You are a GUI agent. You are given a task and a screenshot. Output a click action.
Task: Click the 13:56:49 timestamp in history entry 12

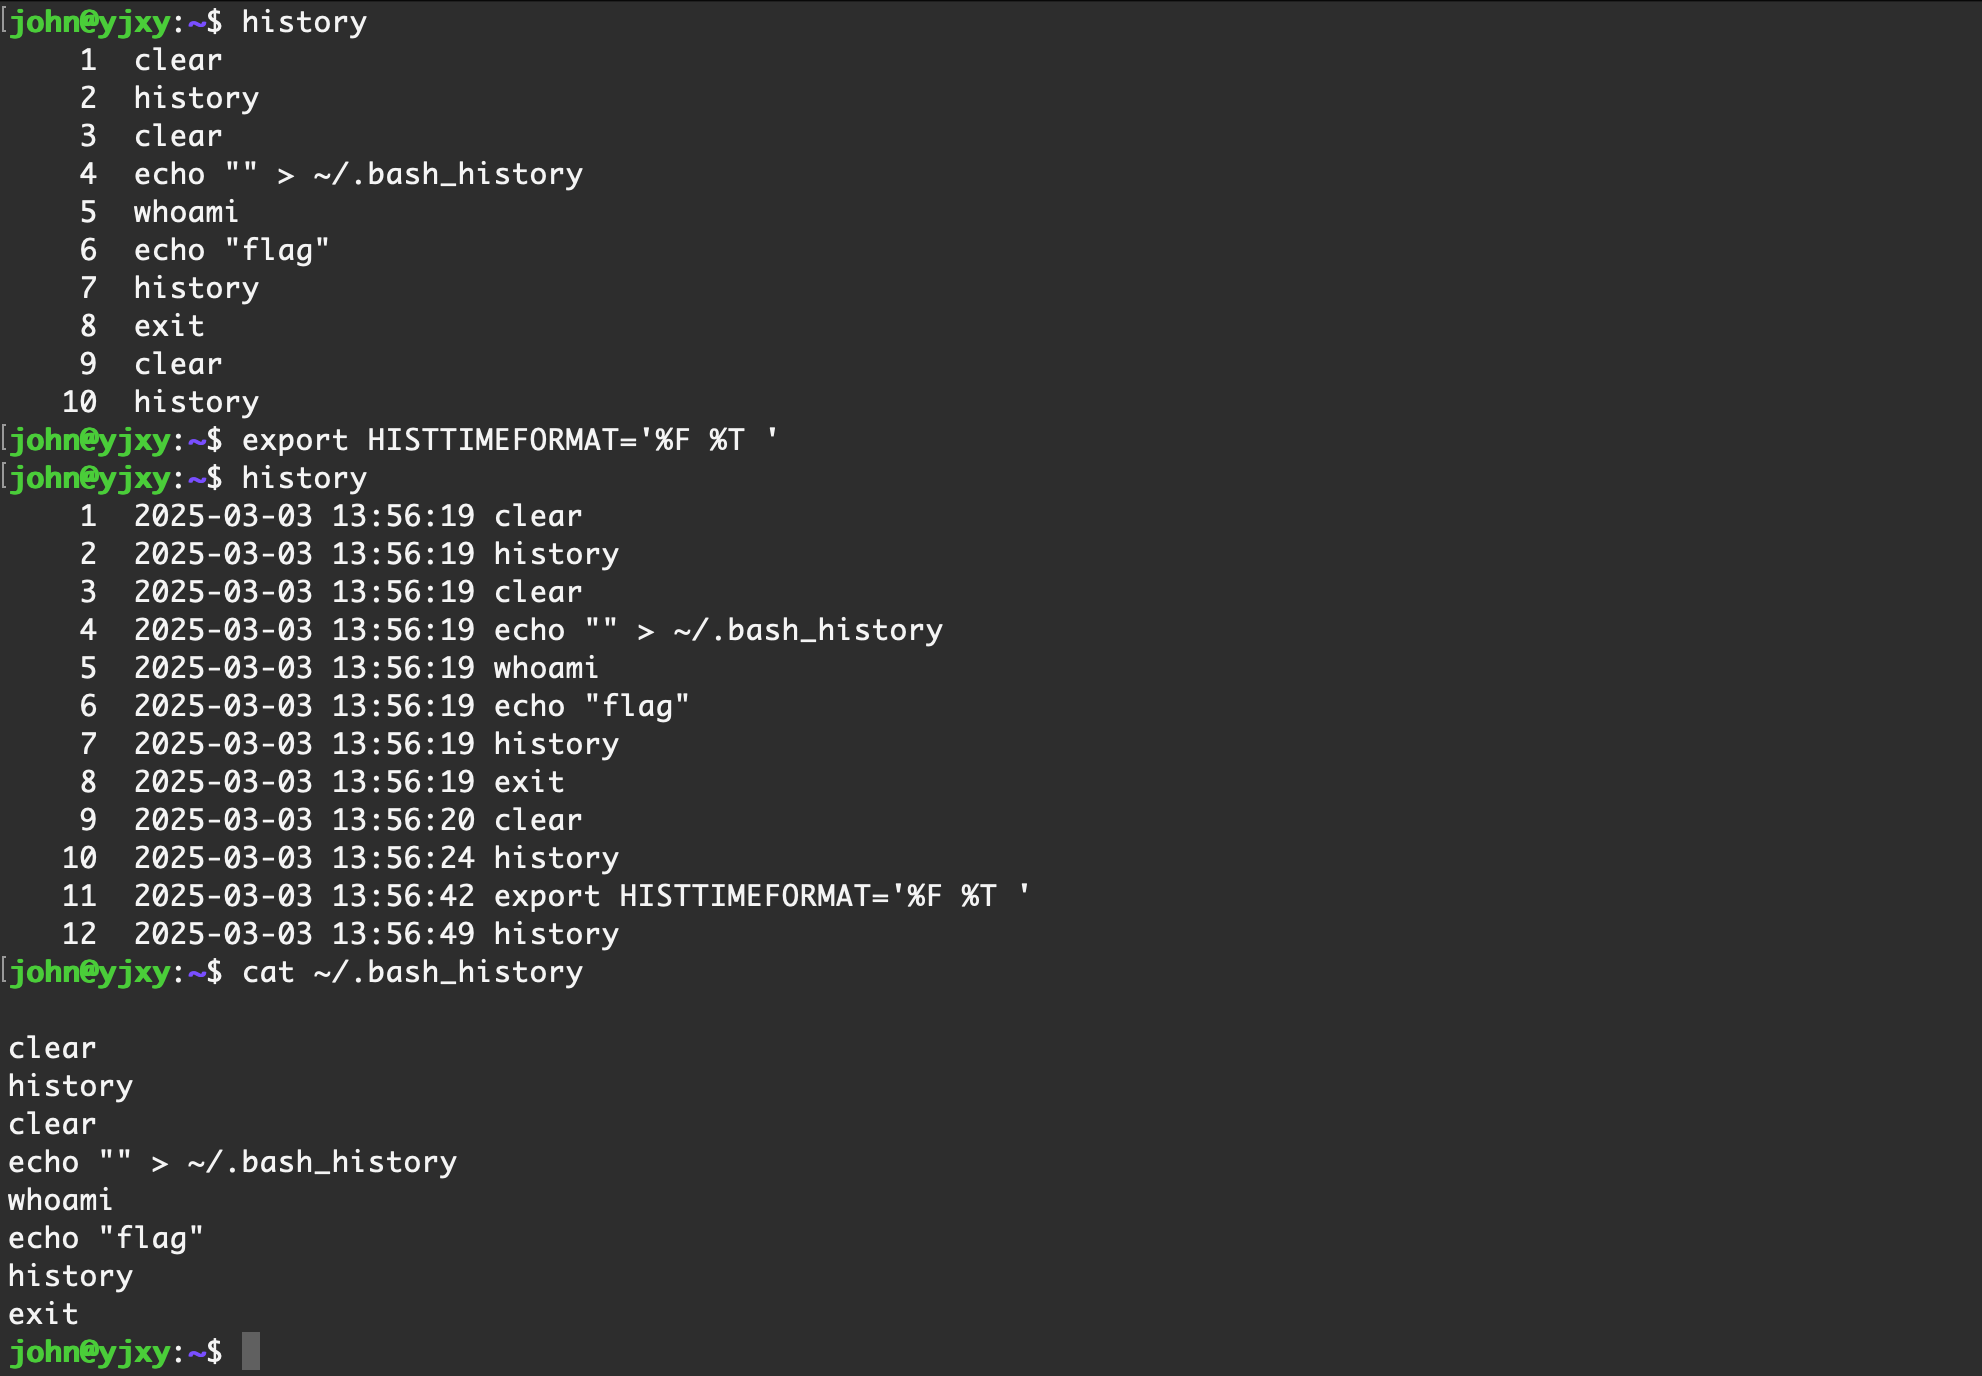point(403,934)
